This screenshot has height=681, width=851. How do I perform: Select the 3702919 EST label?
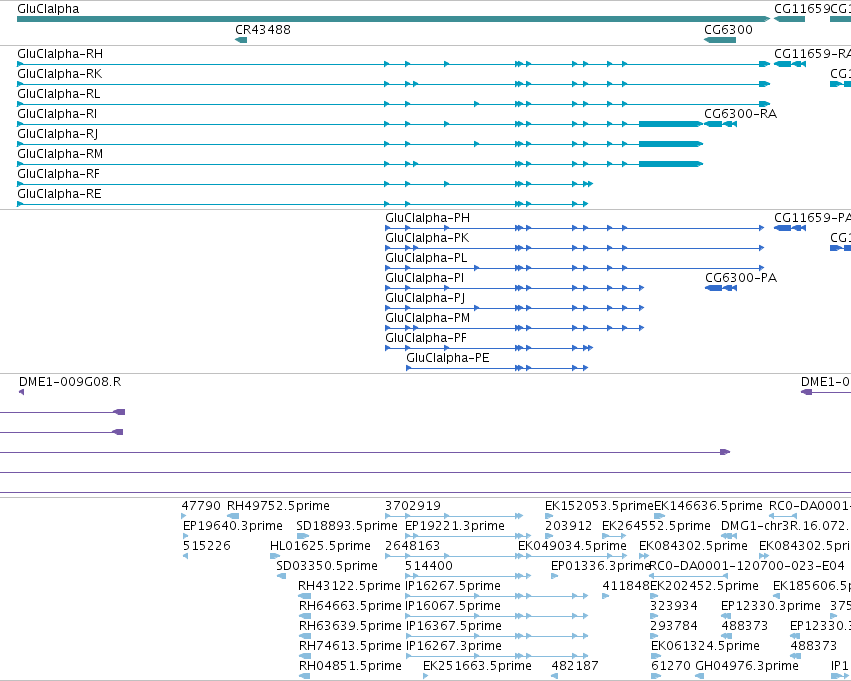point(413,506)
